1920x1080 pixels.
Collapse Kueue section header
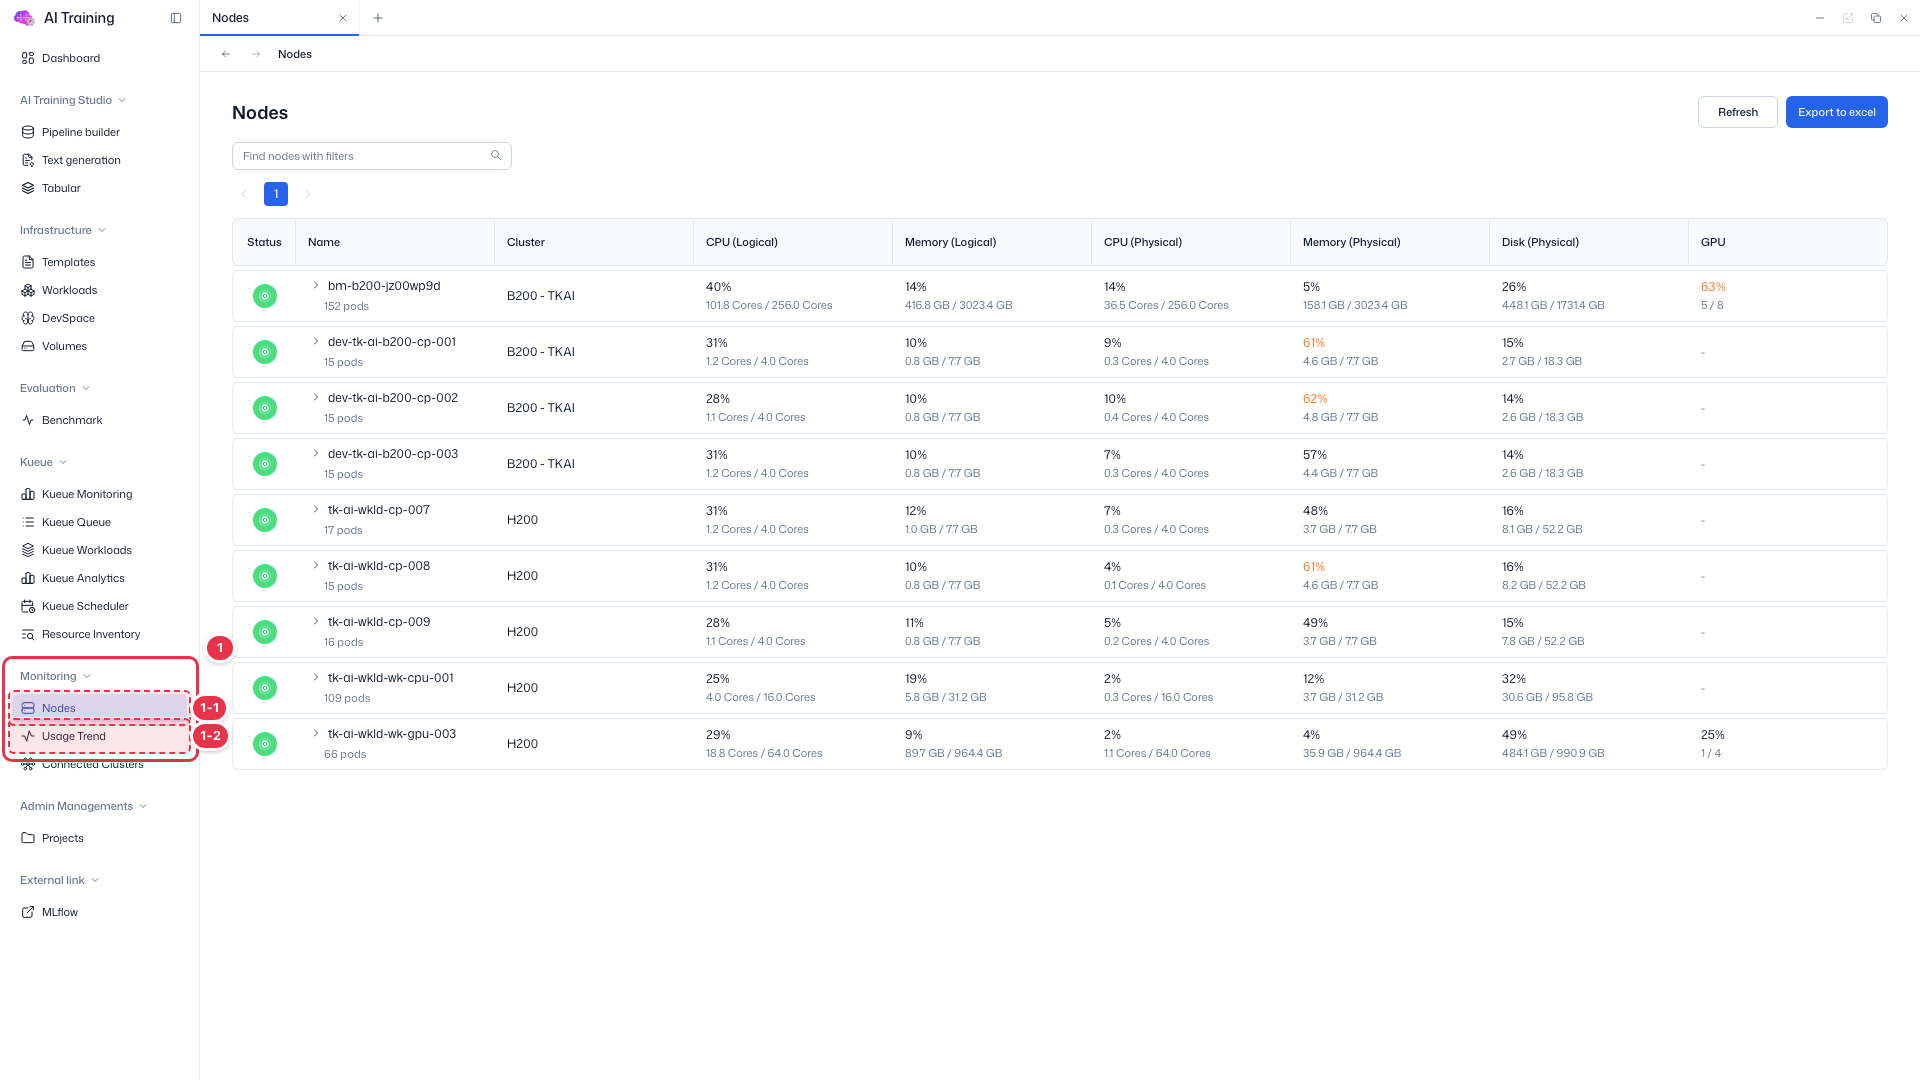click(44, 462)
